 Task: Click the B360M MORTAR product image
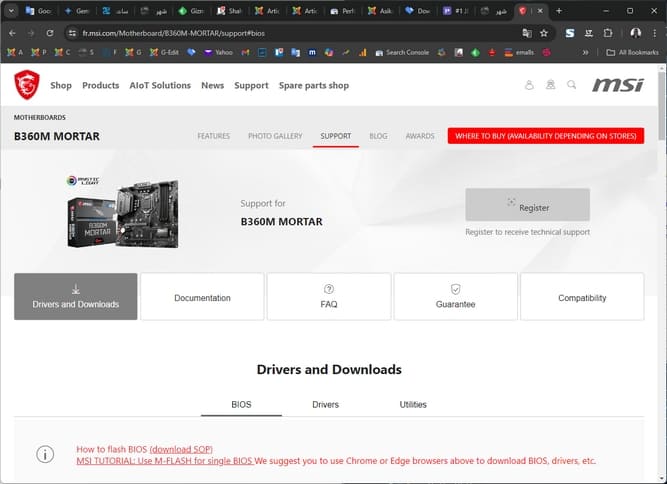pos(123,212)
